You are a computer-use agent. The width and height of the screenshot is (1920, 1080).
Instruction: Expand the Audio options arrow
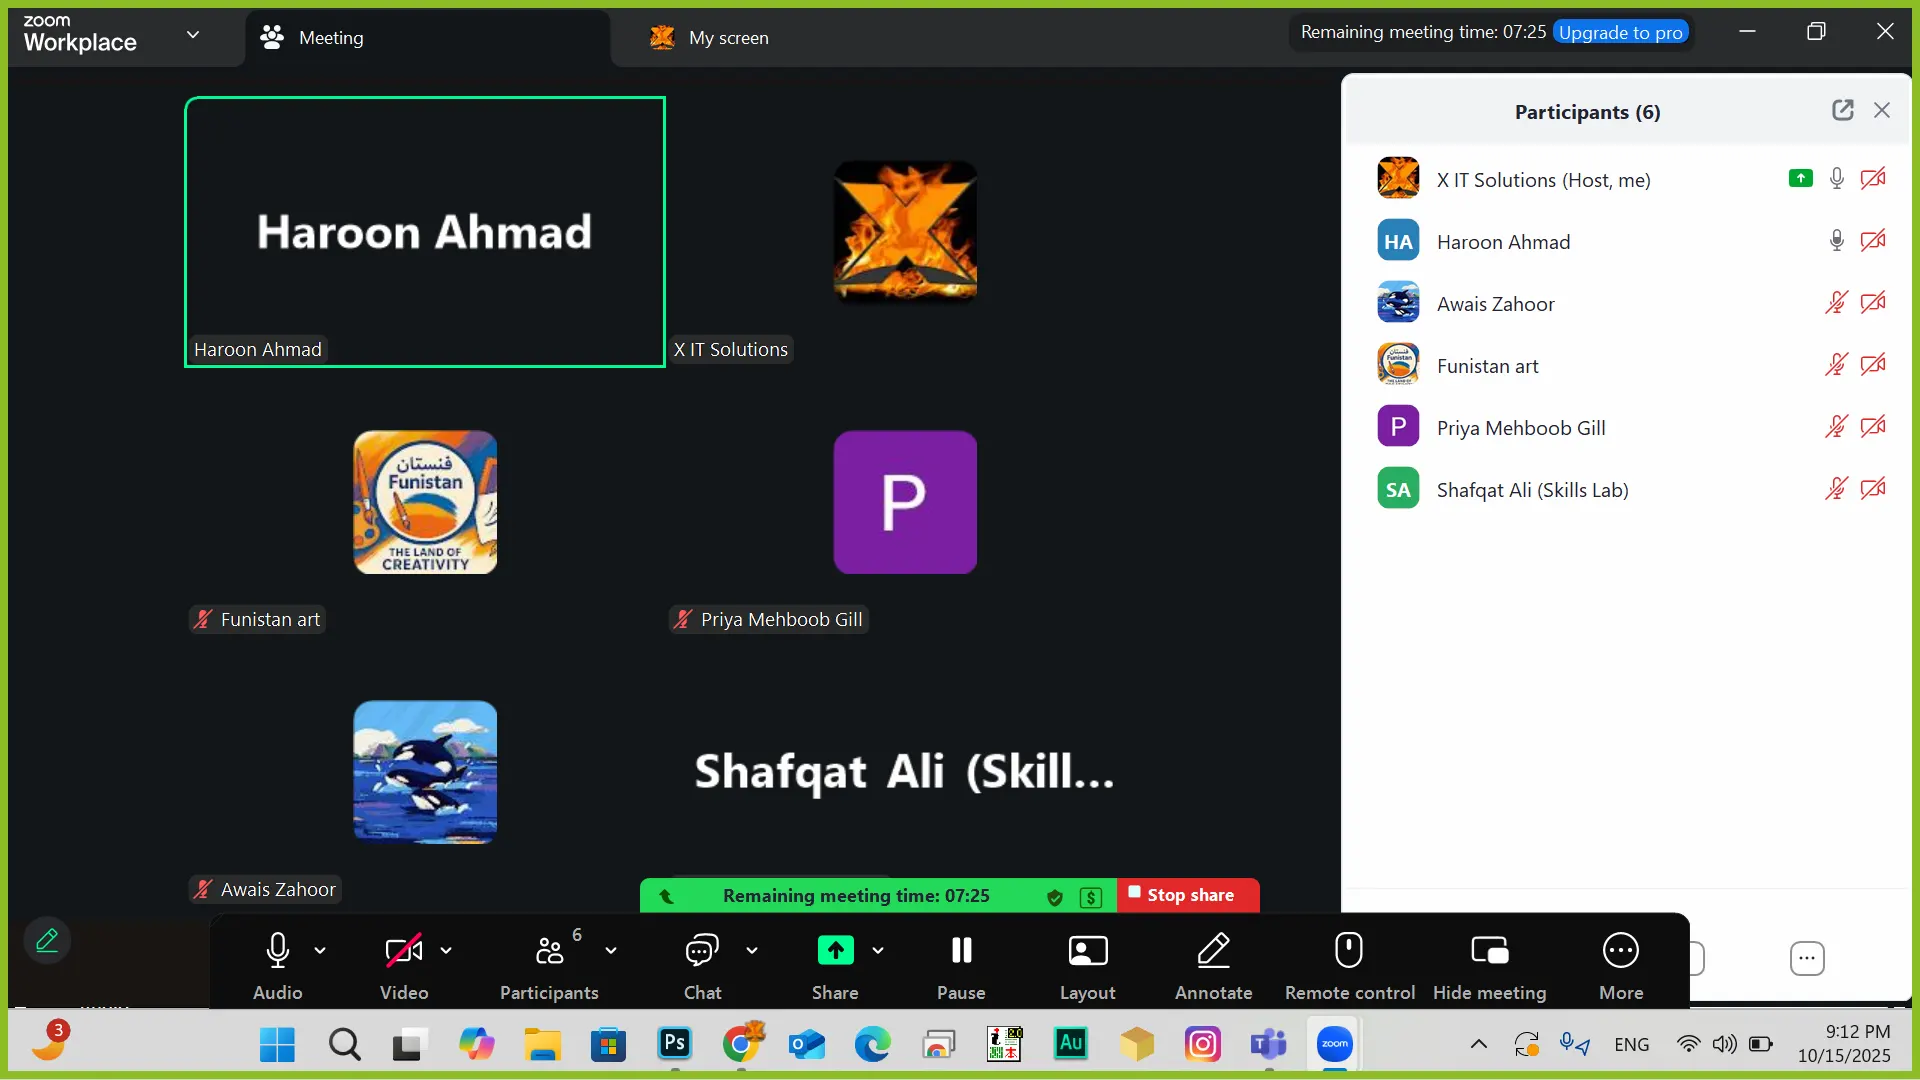pos(320,951)
